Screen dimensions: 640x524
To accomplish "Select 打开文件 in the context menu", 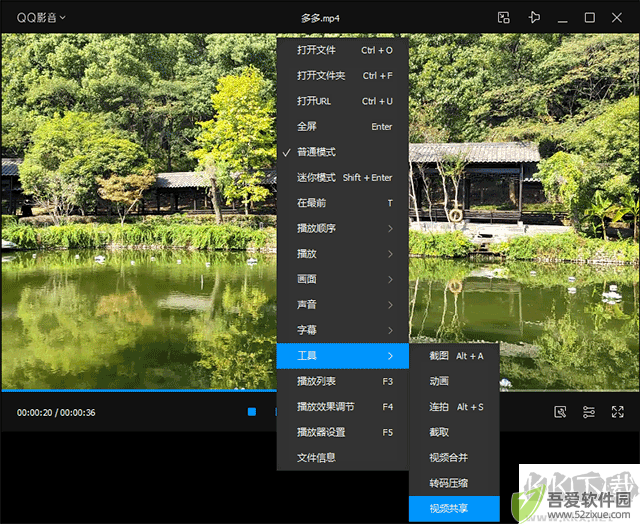I will (343, 50).
